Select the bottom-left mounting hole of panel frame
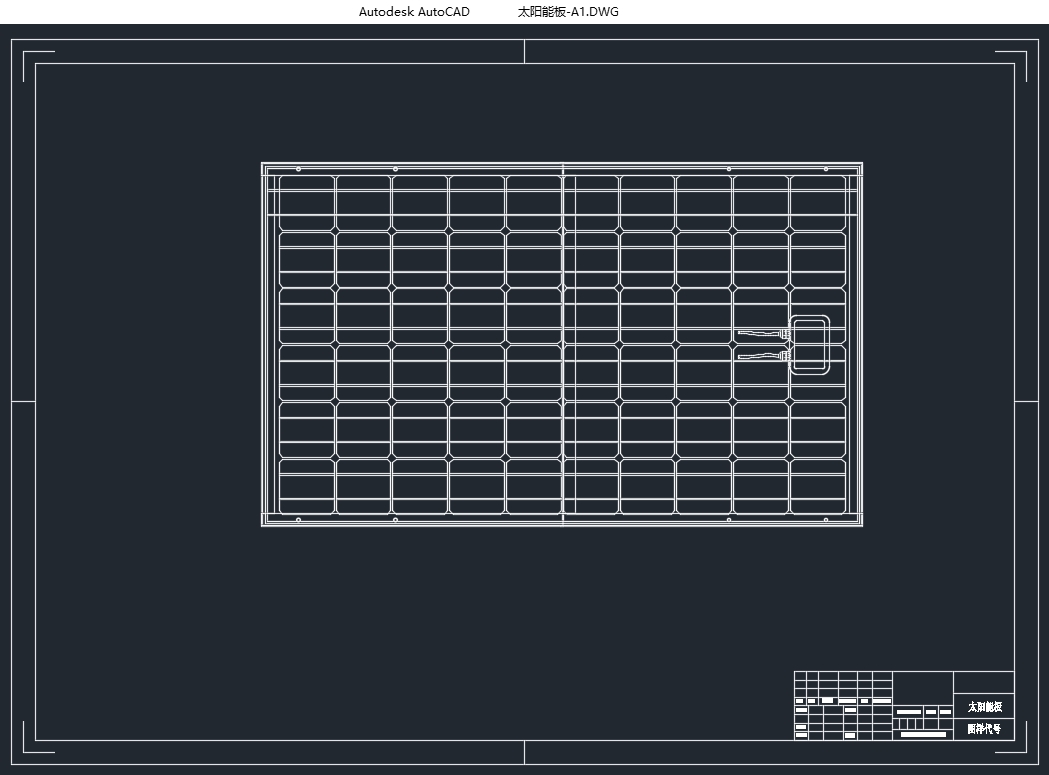The image size is (1049, 775). (x=298, y=520)
